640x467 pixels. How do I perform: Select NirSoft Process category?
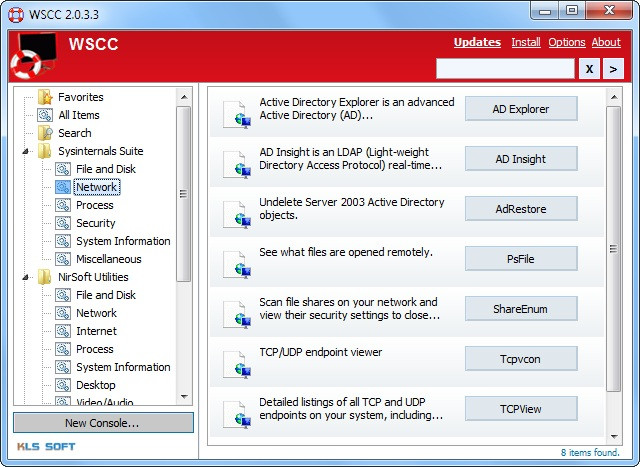(95, 349)
